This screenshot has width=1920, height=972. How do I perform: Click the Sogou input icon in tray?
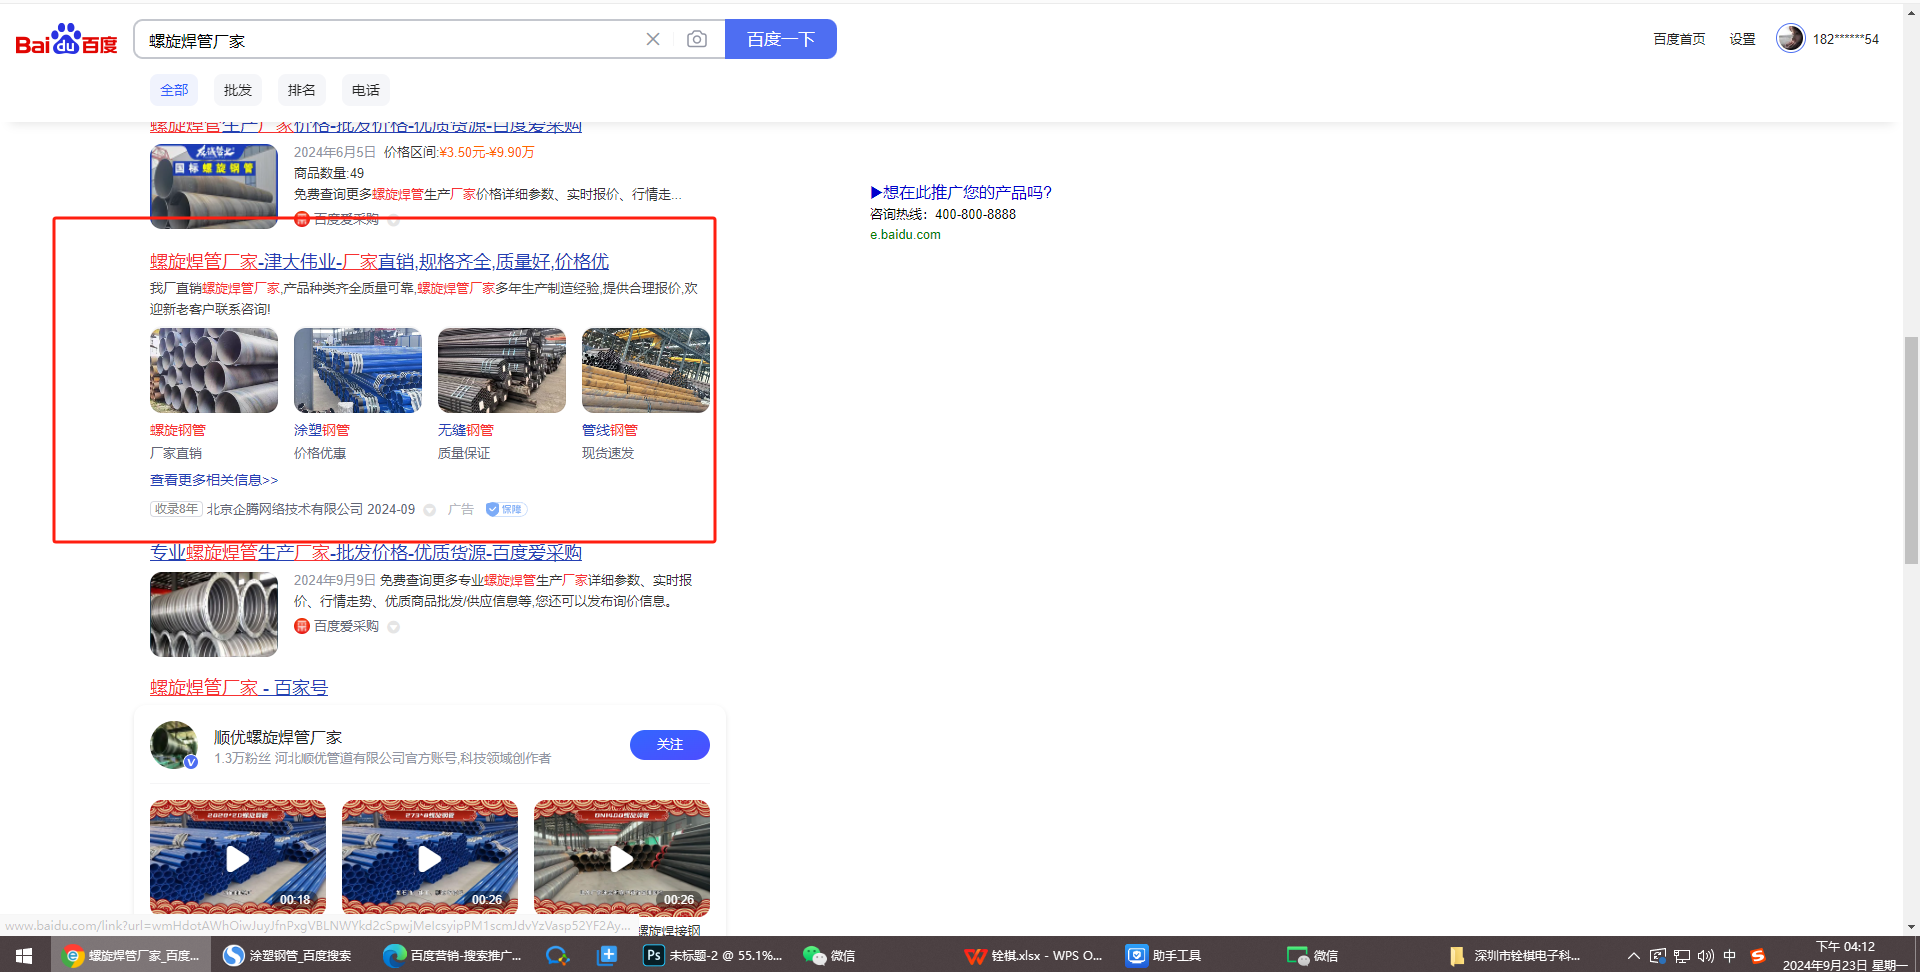coord(1757,955)
